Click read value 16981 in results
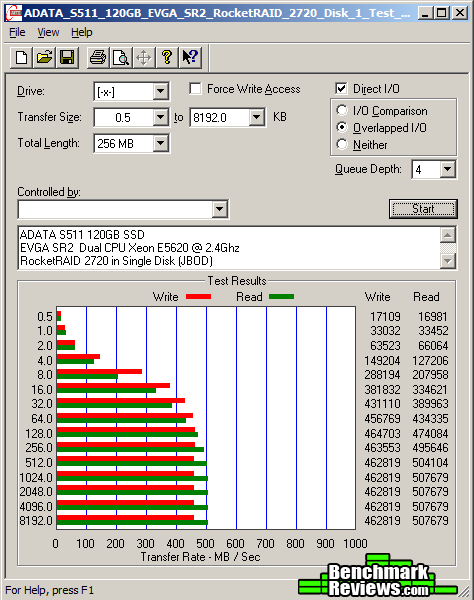 (x=433, y=316)
